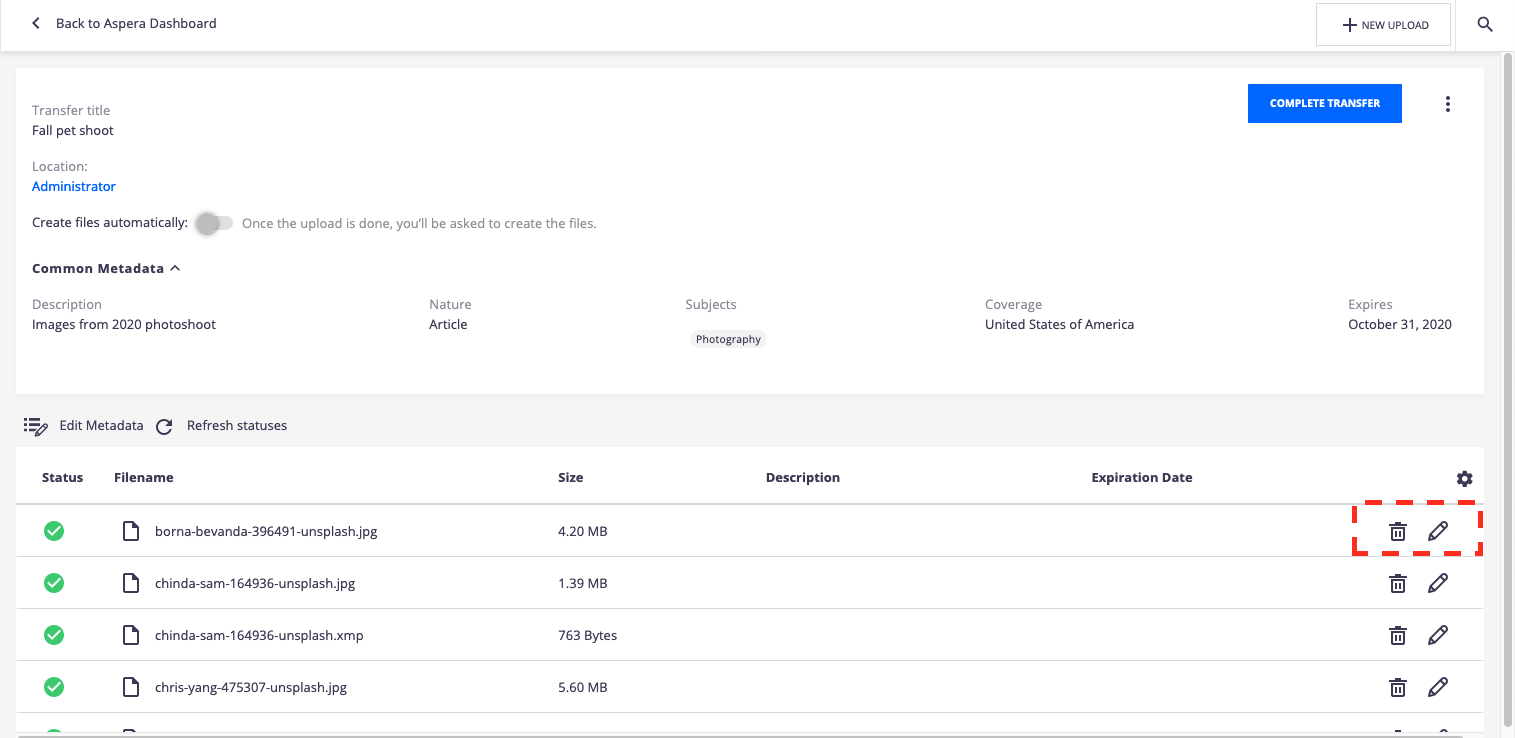Viewport: 1515px width, 738px height.
Task: Click file icon beside chinda-sam-164936-unsplash.jpg
Action: 130,583
